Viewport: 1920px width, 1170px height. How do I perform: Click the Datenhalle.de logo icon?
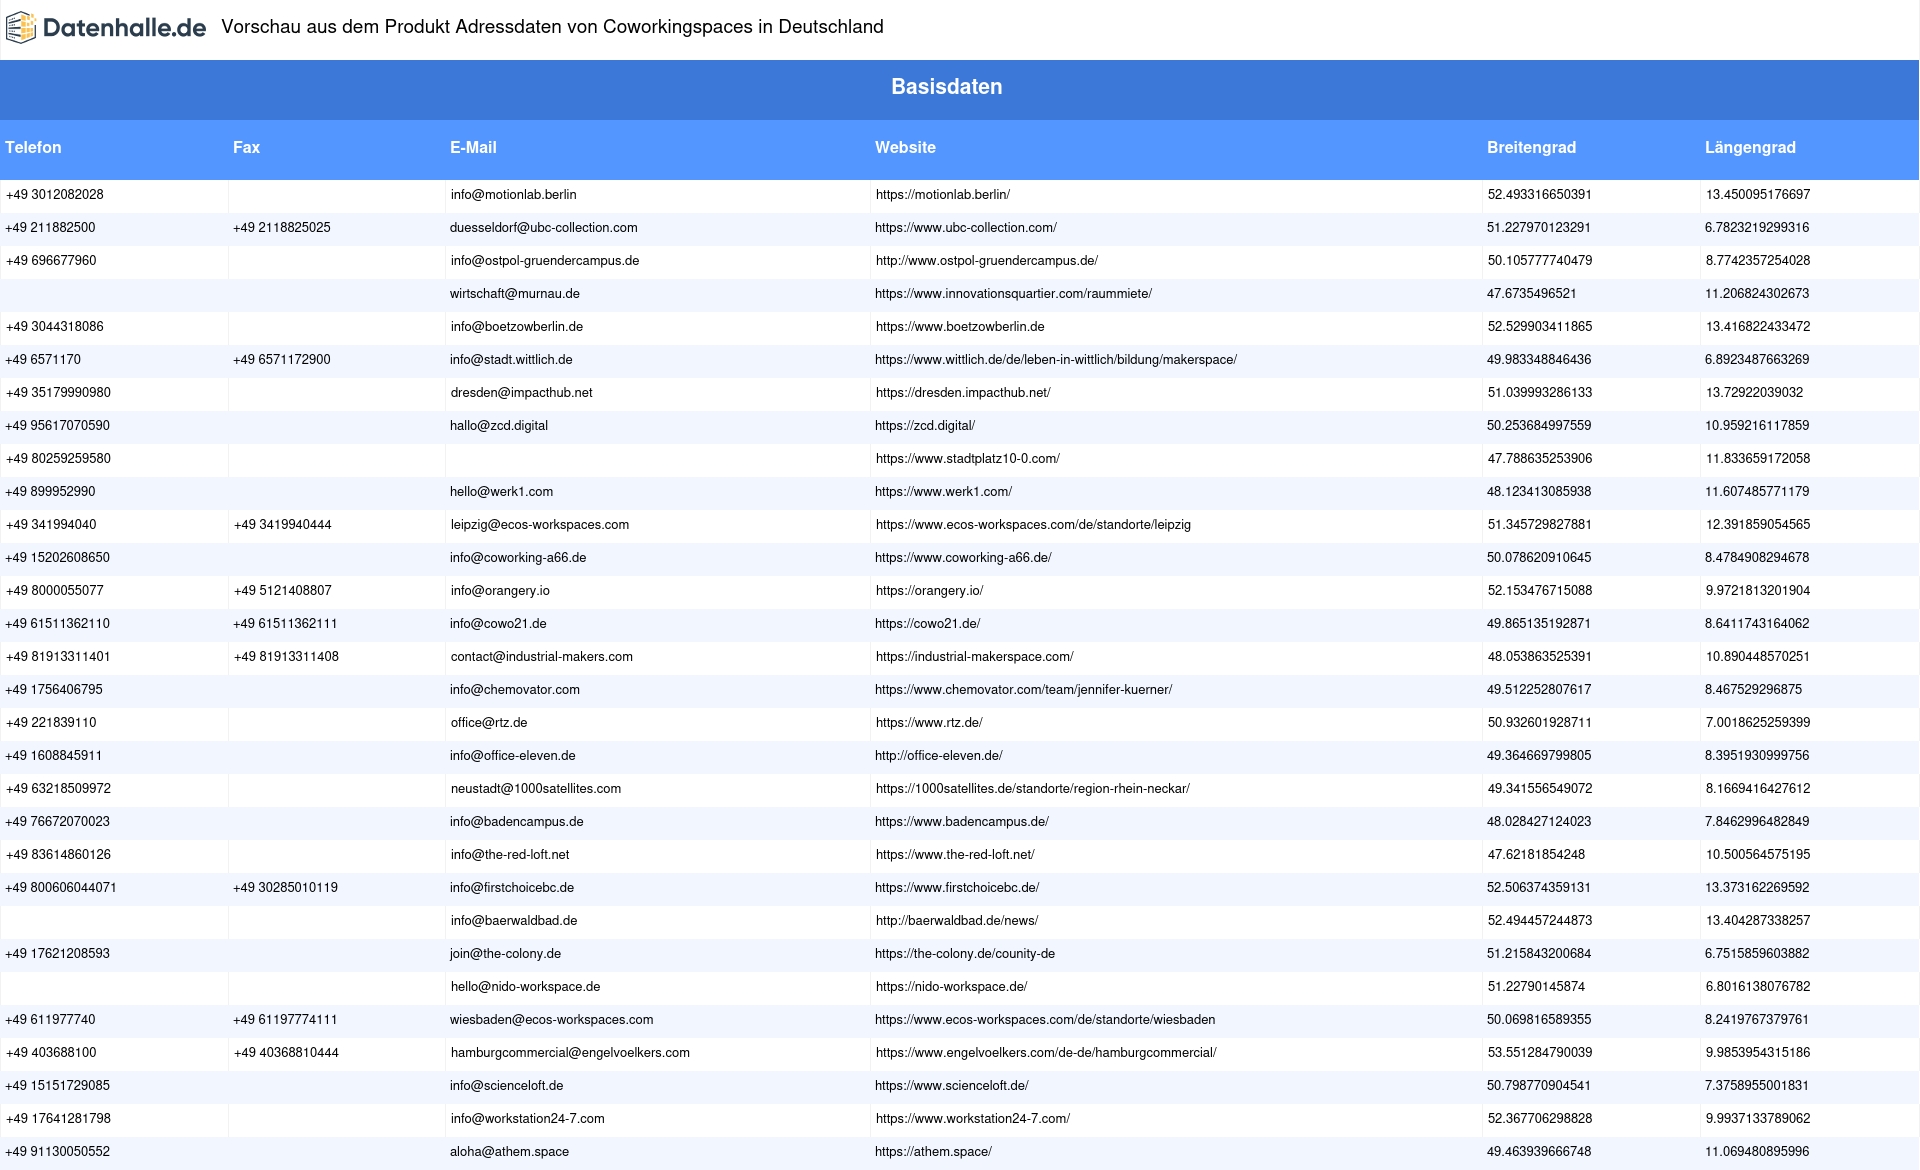click(x=21, y=28)
